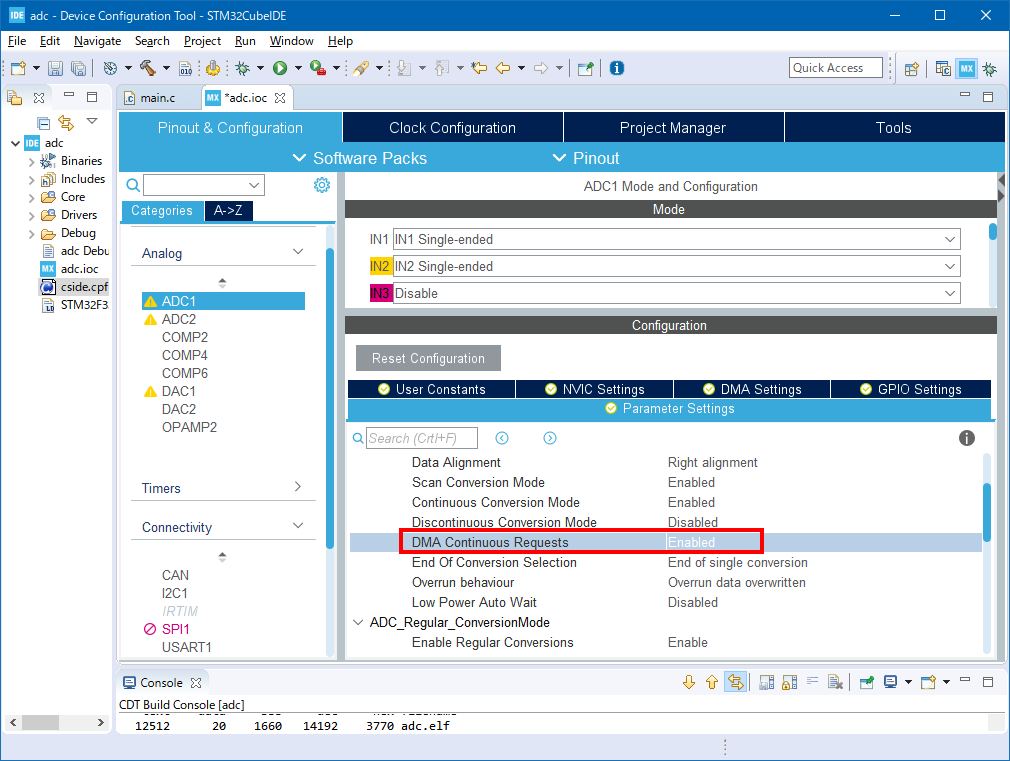
Task: Click Link with Editor icon in project explorer
Action: [x=66, y=122]
